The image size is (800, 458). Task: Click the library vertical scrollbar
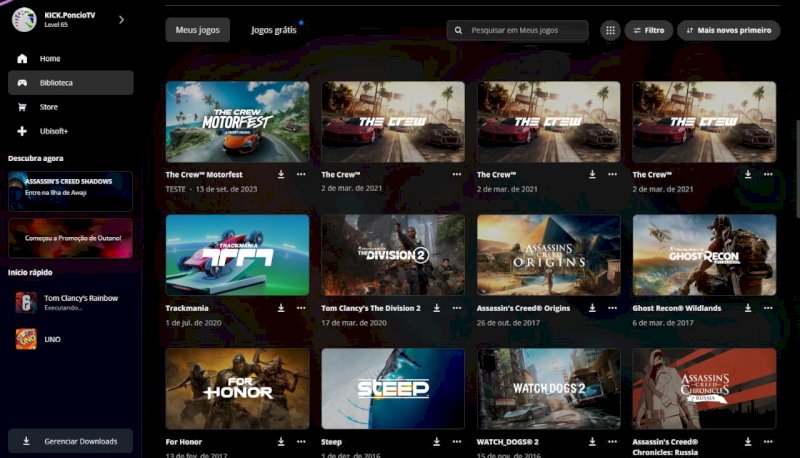click(x=797, y=171)
